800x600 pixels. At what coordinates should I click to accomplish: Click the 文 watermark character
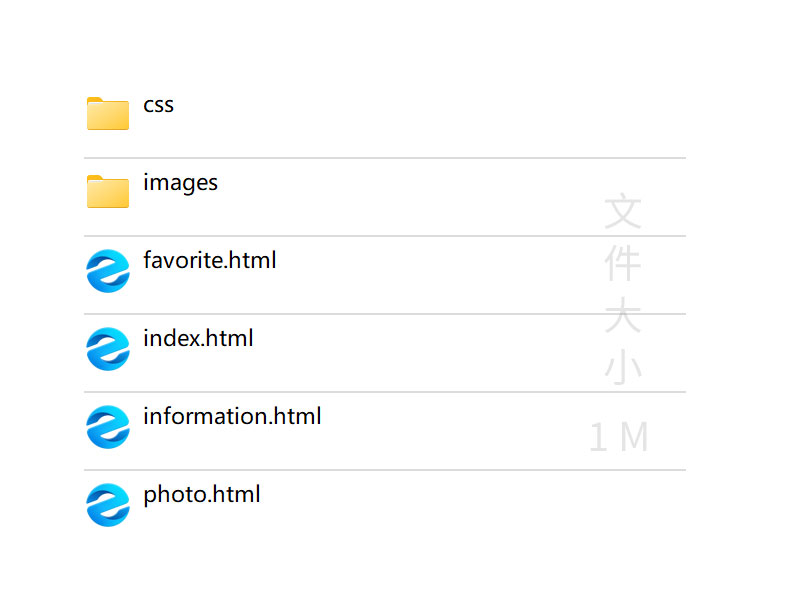point(623,212)
